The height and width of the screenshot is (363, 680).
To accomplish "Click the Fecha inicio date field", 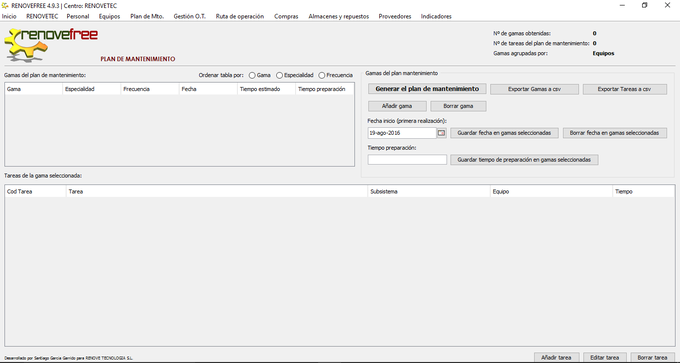I will [402, 133].
